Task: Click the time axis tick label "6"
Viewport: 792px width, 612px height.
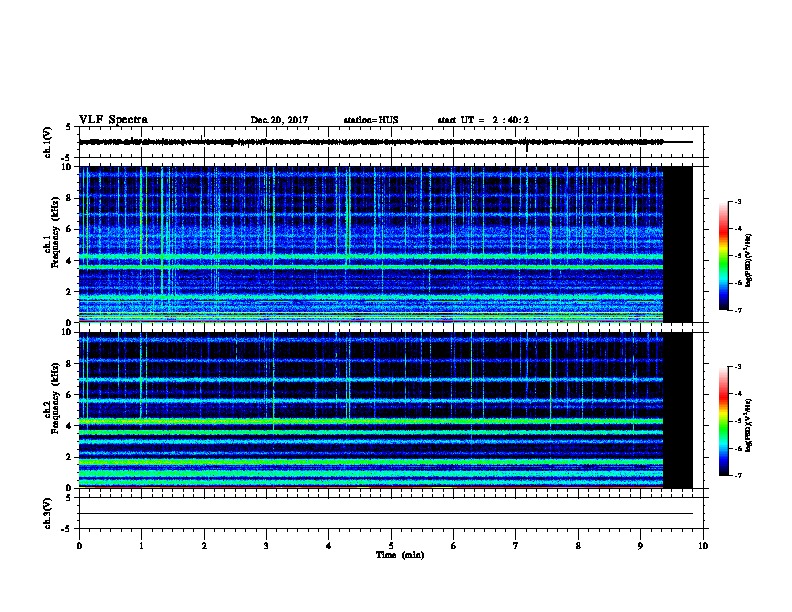Action: click(x=453, y=546)
